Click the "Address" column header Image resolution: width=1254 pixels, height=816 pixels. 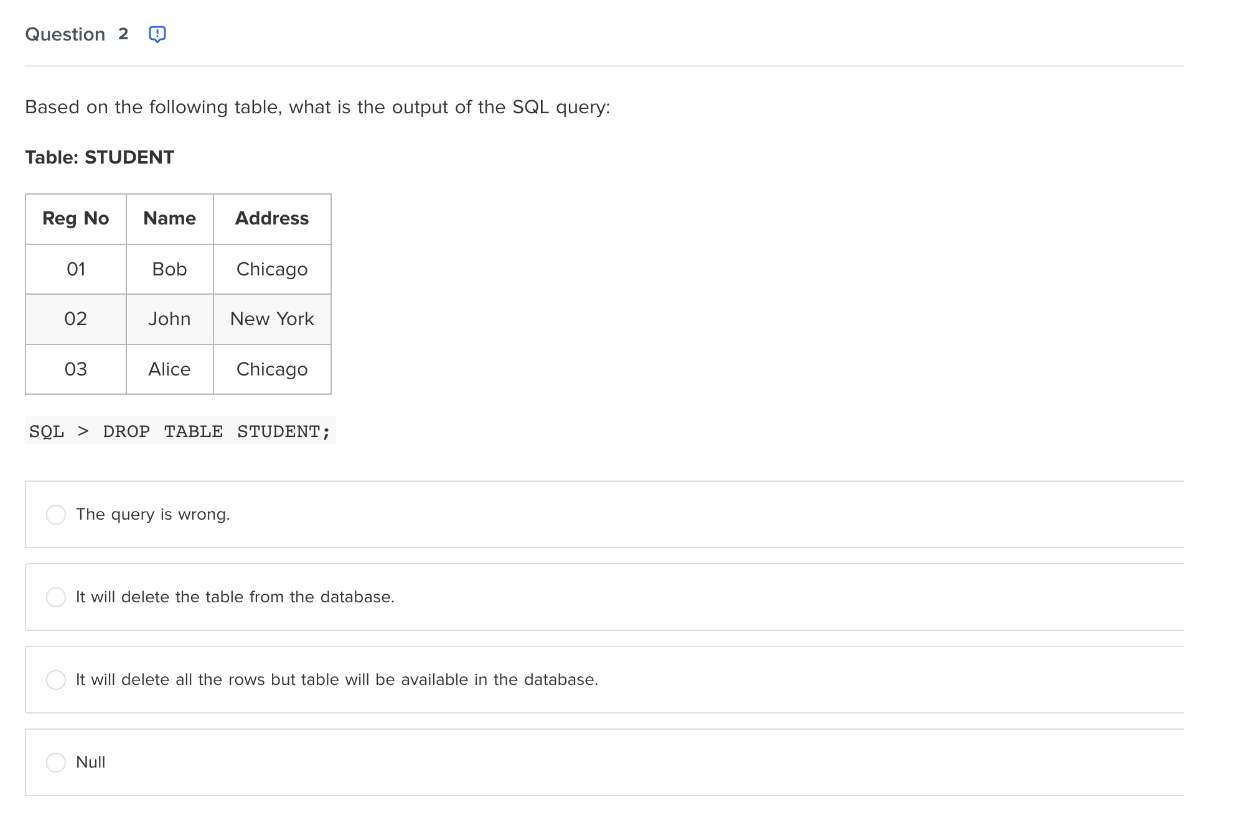[x=272, y=219]
